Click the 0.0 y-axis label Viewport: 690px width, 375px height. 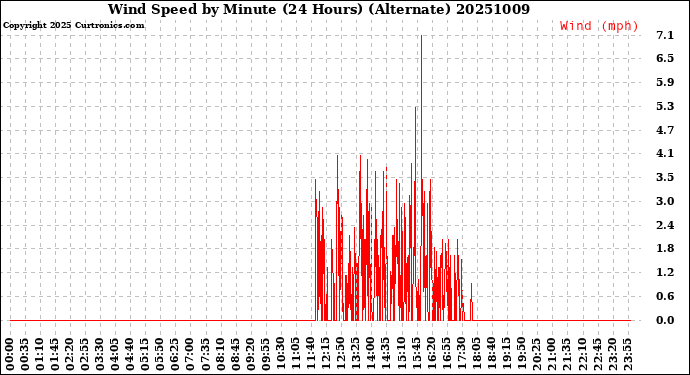click(x=665, y=320)
